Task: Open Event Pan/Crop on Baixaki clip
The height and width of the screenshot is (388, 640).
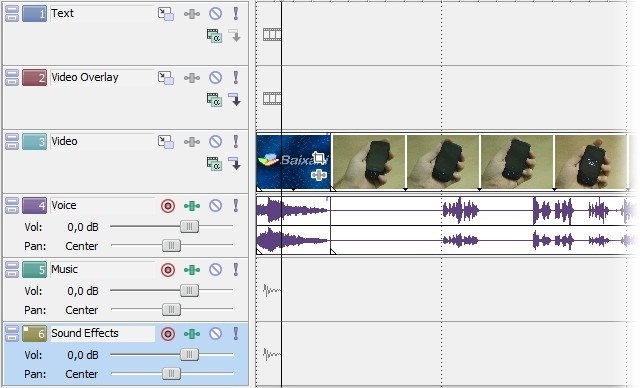Action: coord(319,158)
